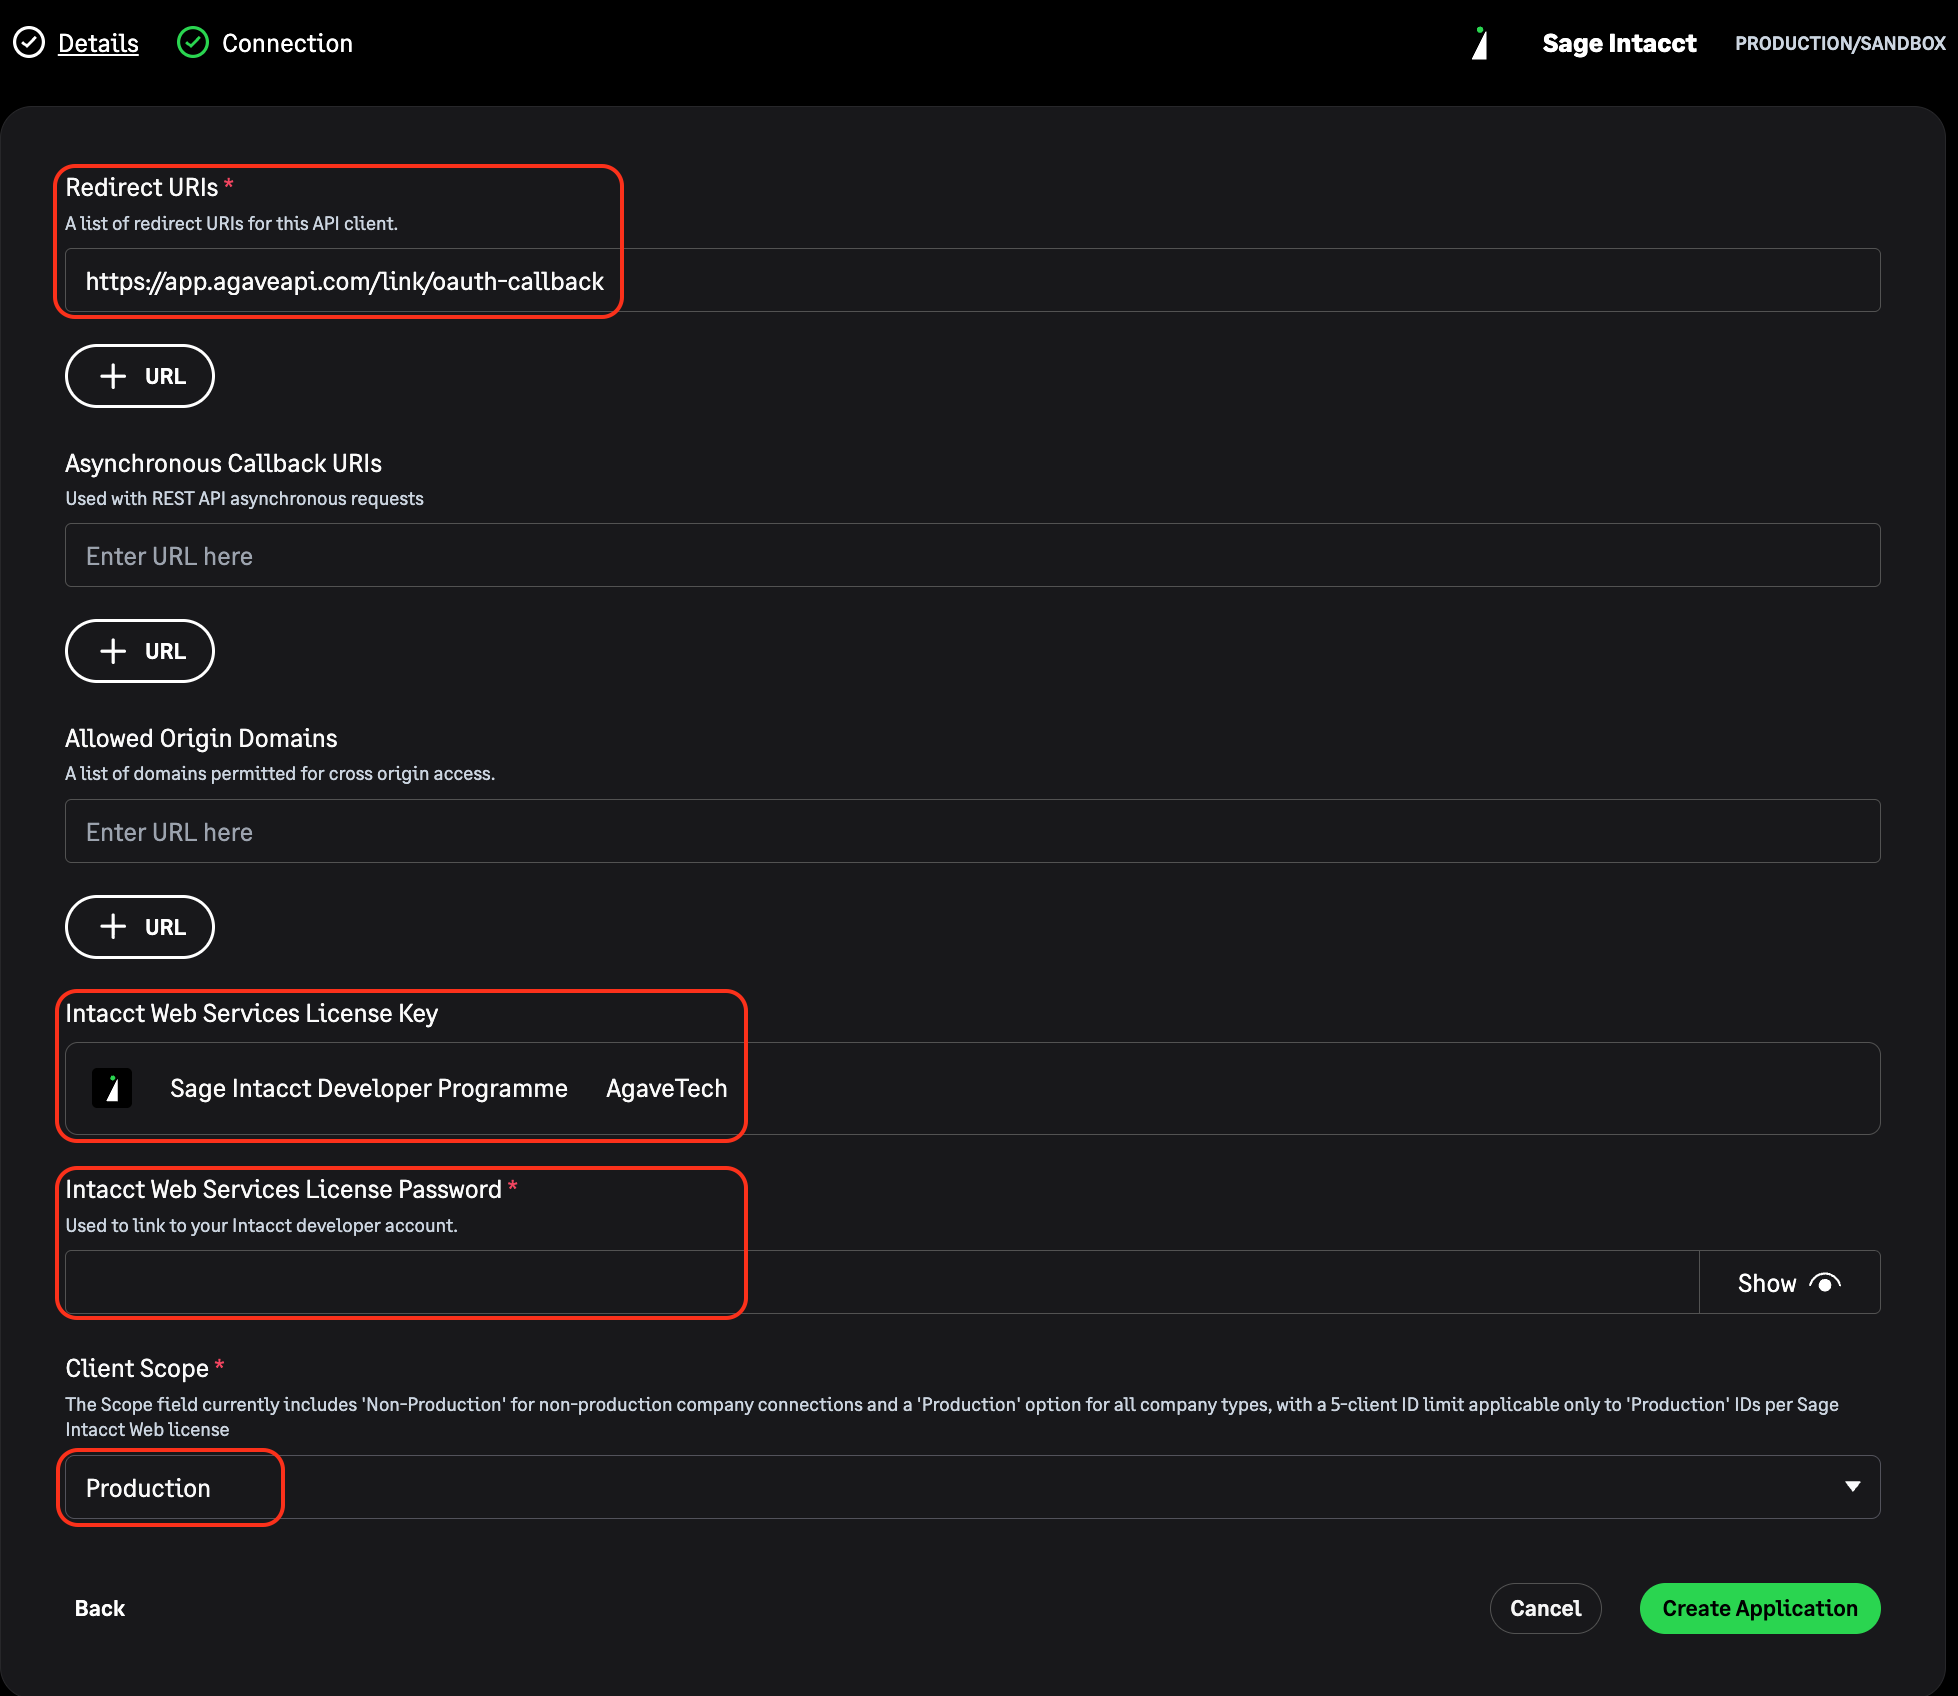This screenshot has height=1696, width=1958.
Task: Click the green Connection step checkmark icon
Action: coord(193,43)
